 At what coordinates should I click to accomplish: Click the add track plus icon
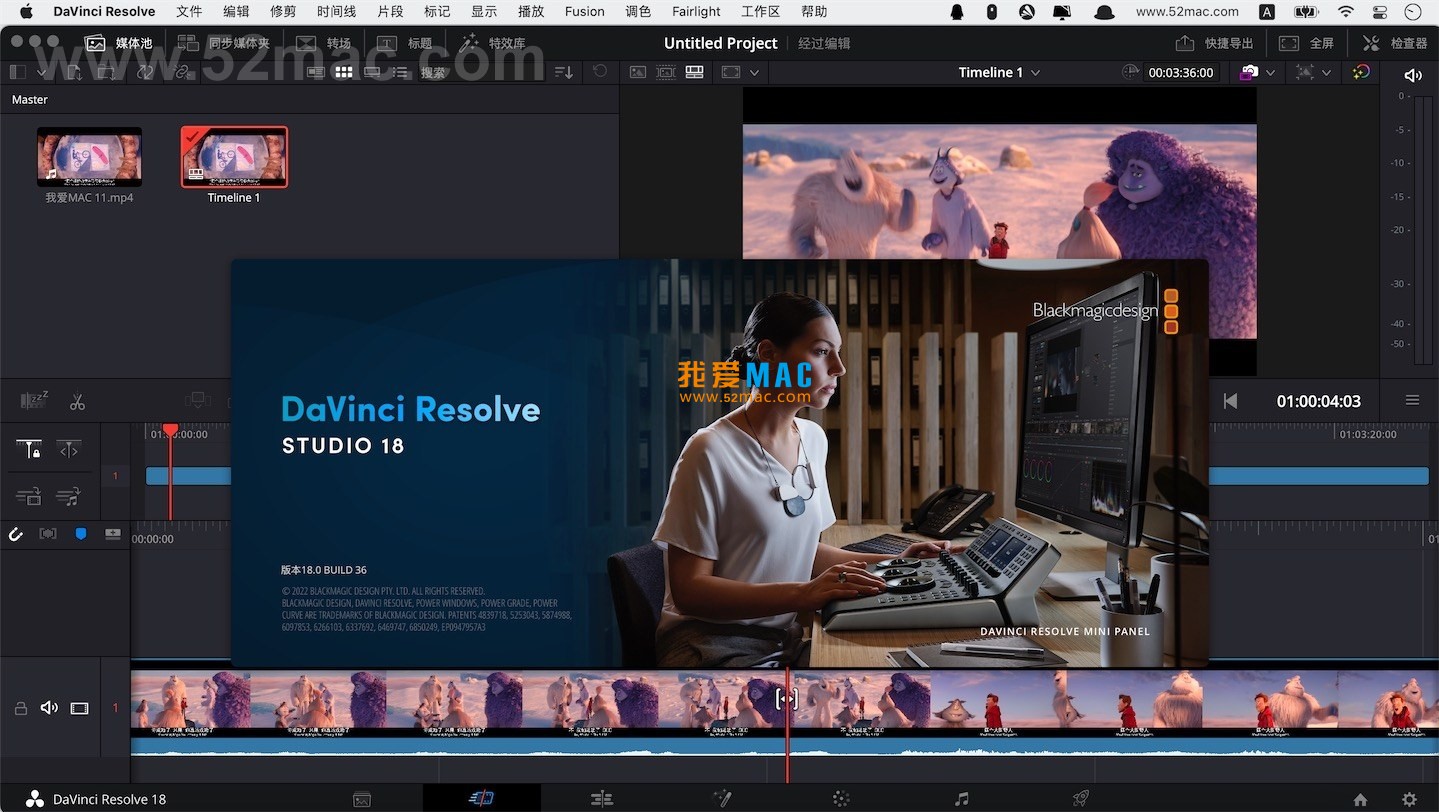[x=113, y=534]
